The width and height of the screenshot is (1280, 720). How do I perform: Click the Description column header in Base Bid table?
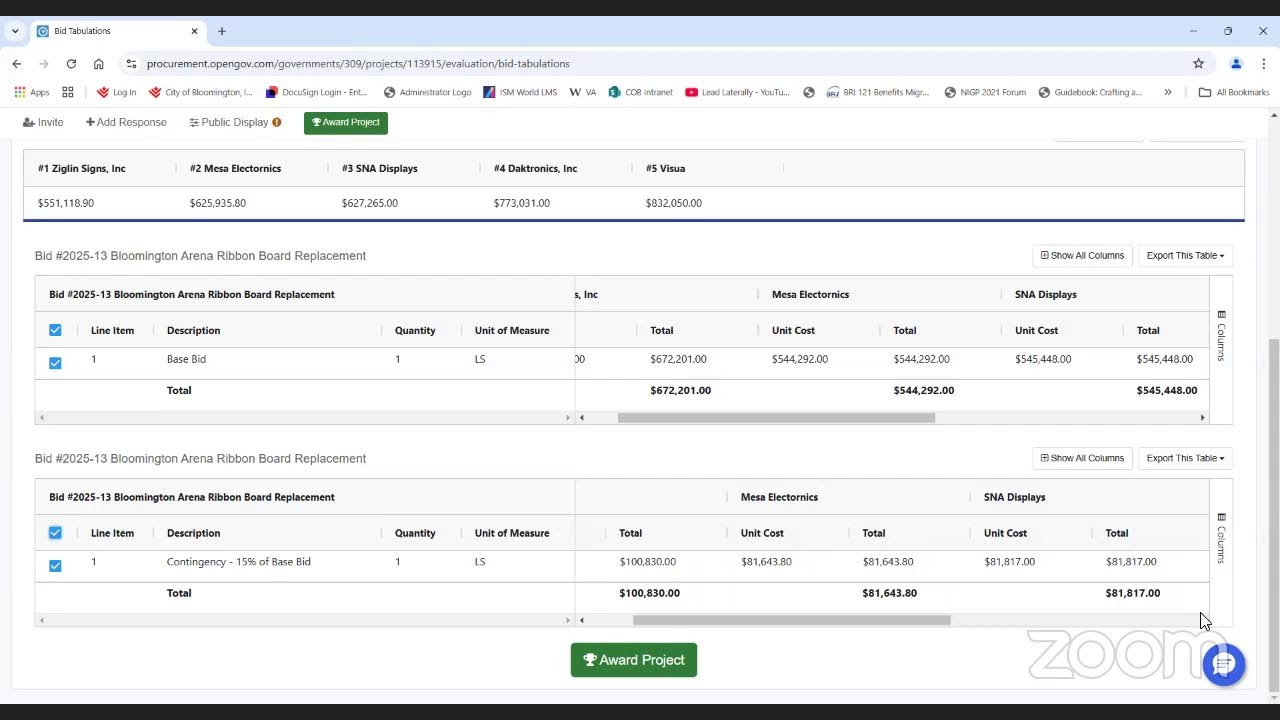click(x=193, y=330)
